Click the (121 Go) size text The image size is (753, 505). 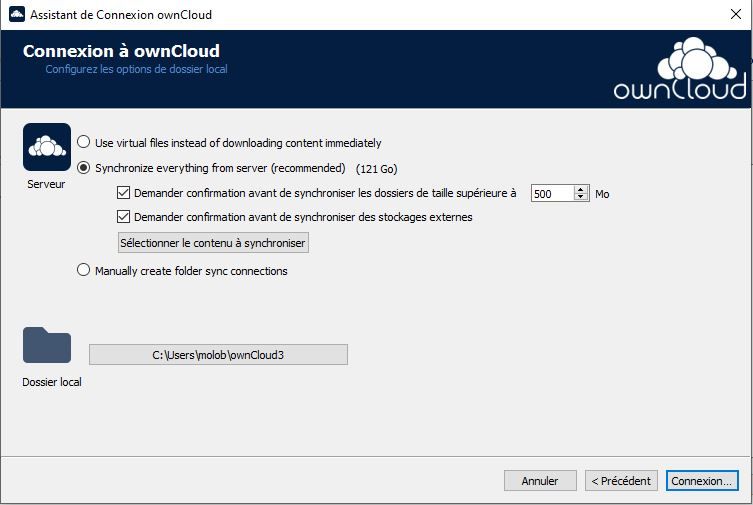coord(376,169)
